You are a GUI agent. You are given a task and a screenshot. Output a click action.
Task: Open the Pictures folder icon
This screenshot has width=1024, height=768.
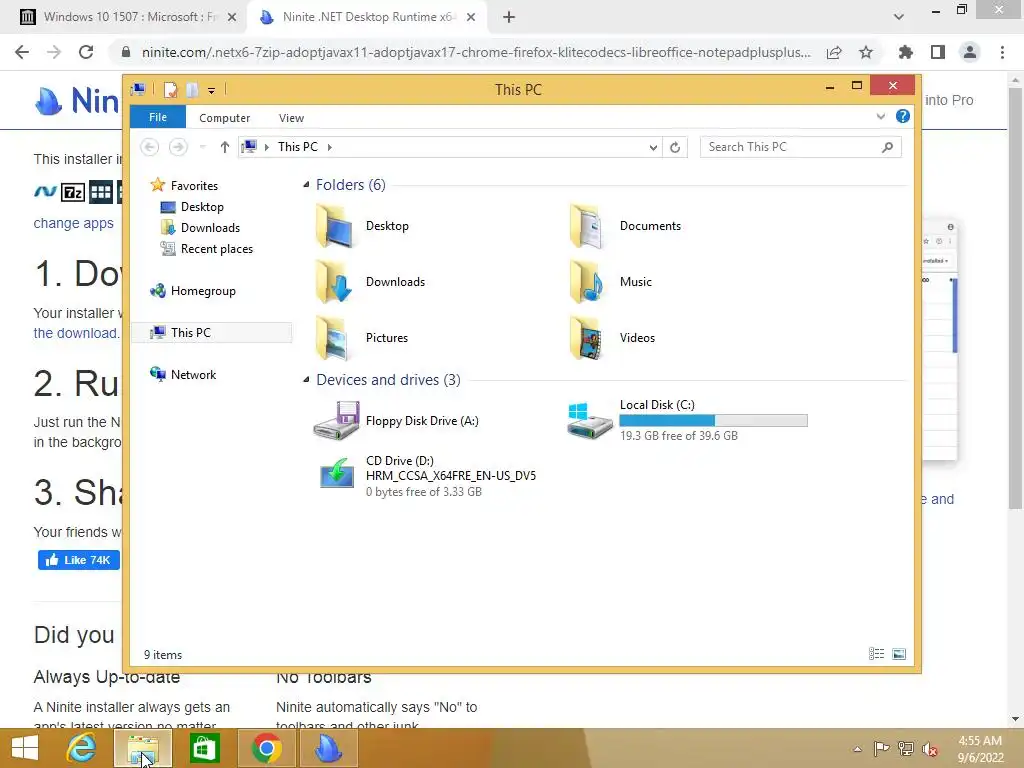click(336, 338)
